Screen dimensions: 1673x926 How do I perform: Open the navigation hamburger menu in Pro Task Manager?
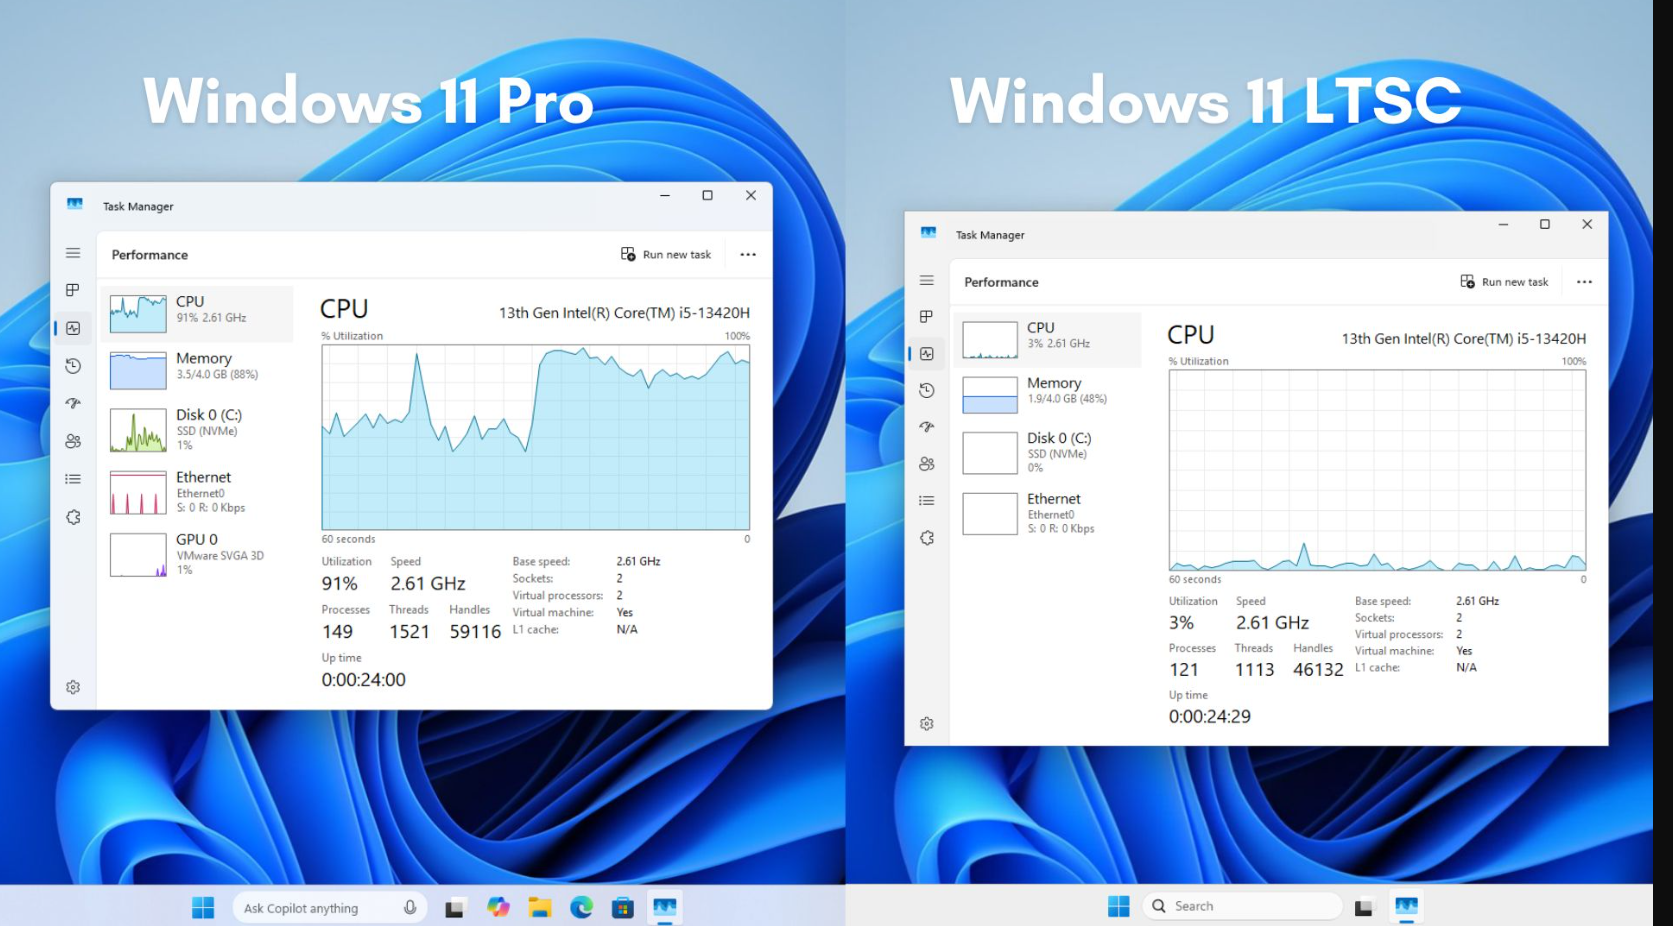[73, 253]
